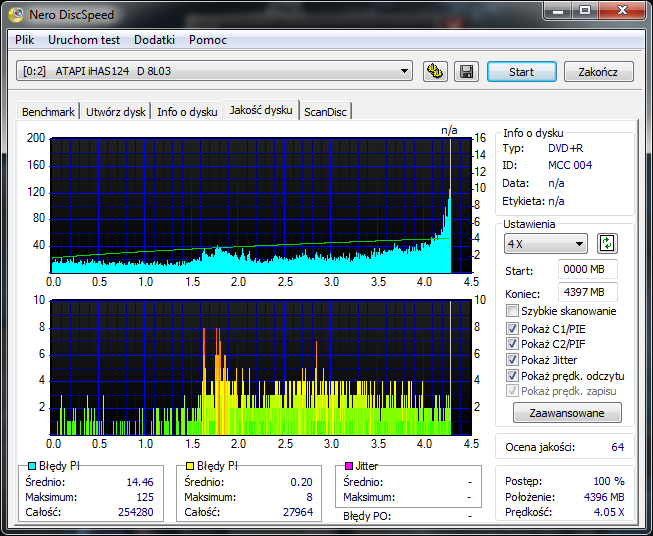Click the average value 14.46
The width and height of the screenshot is (653, 536).
140,482
